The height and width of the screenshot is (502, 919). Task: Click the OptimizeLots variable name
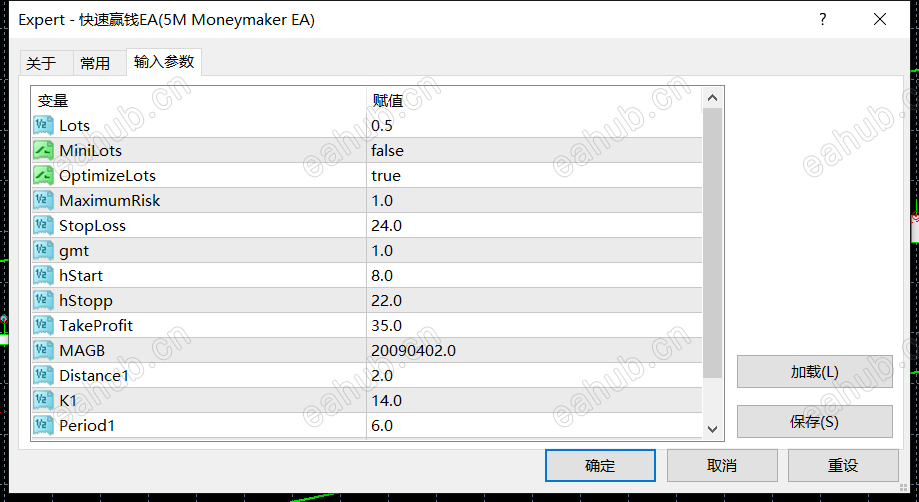coord(107,176)
